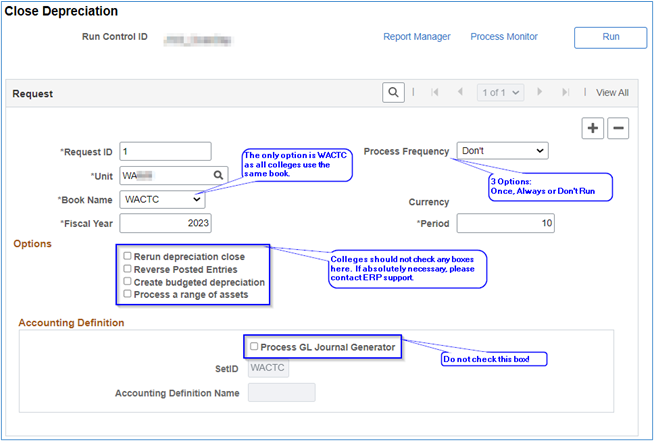Check Process GL Journal Generator box
Viewport: 654px width, 441px height.
254,347
